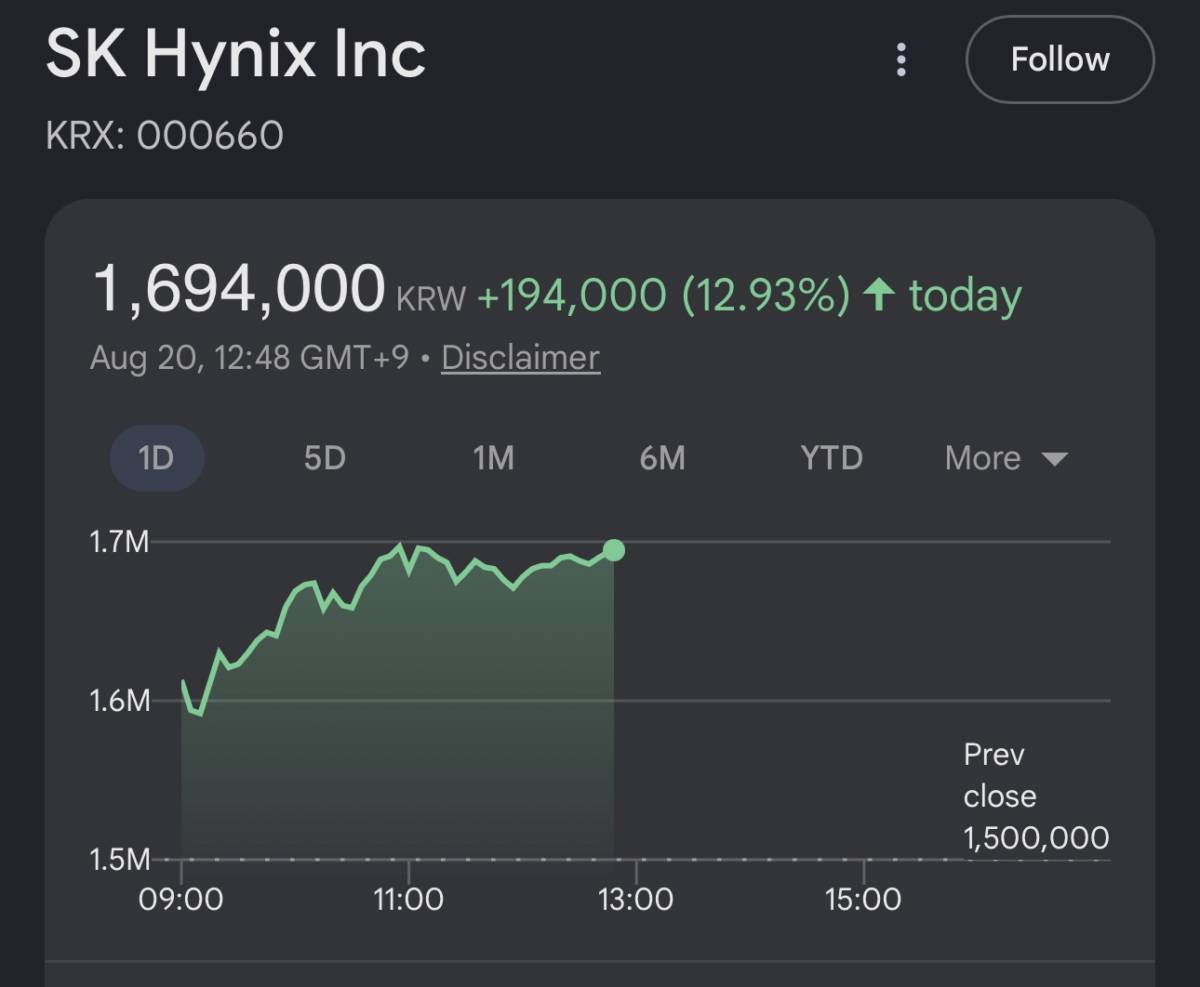1200x987 pixels.
Task: Click the Prev close 1,500,000 label
Action: click(1036, 796)
